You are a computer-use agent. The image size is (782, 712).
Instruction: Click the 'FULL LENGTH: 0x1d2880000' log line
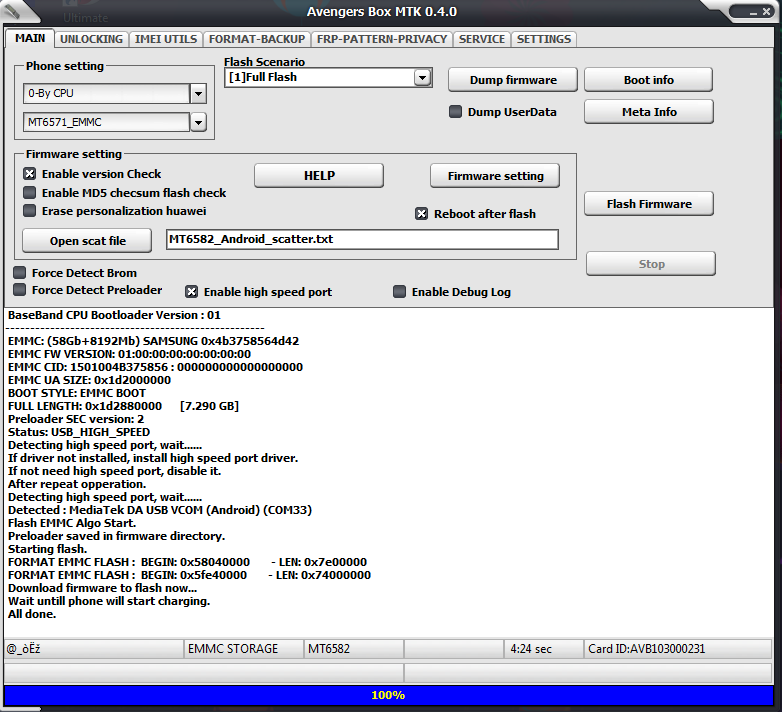123,406
